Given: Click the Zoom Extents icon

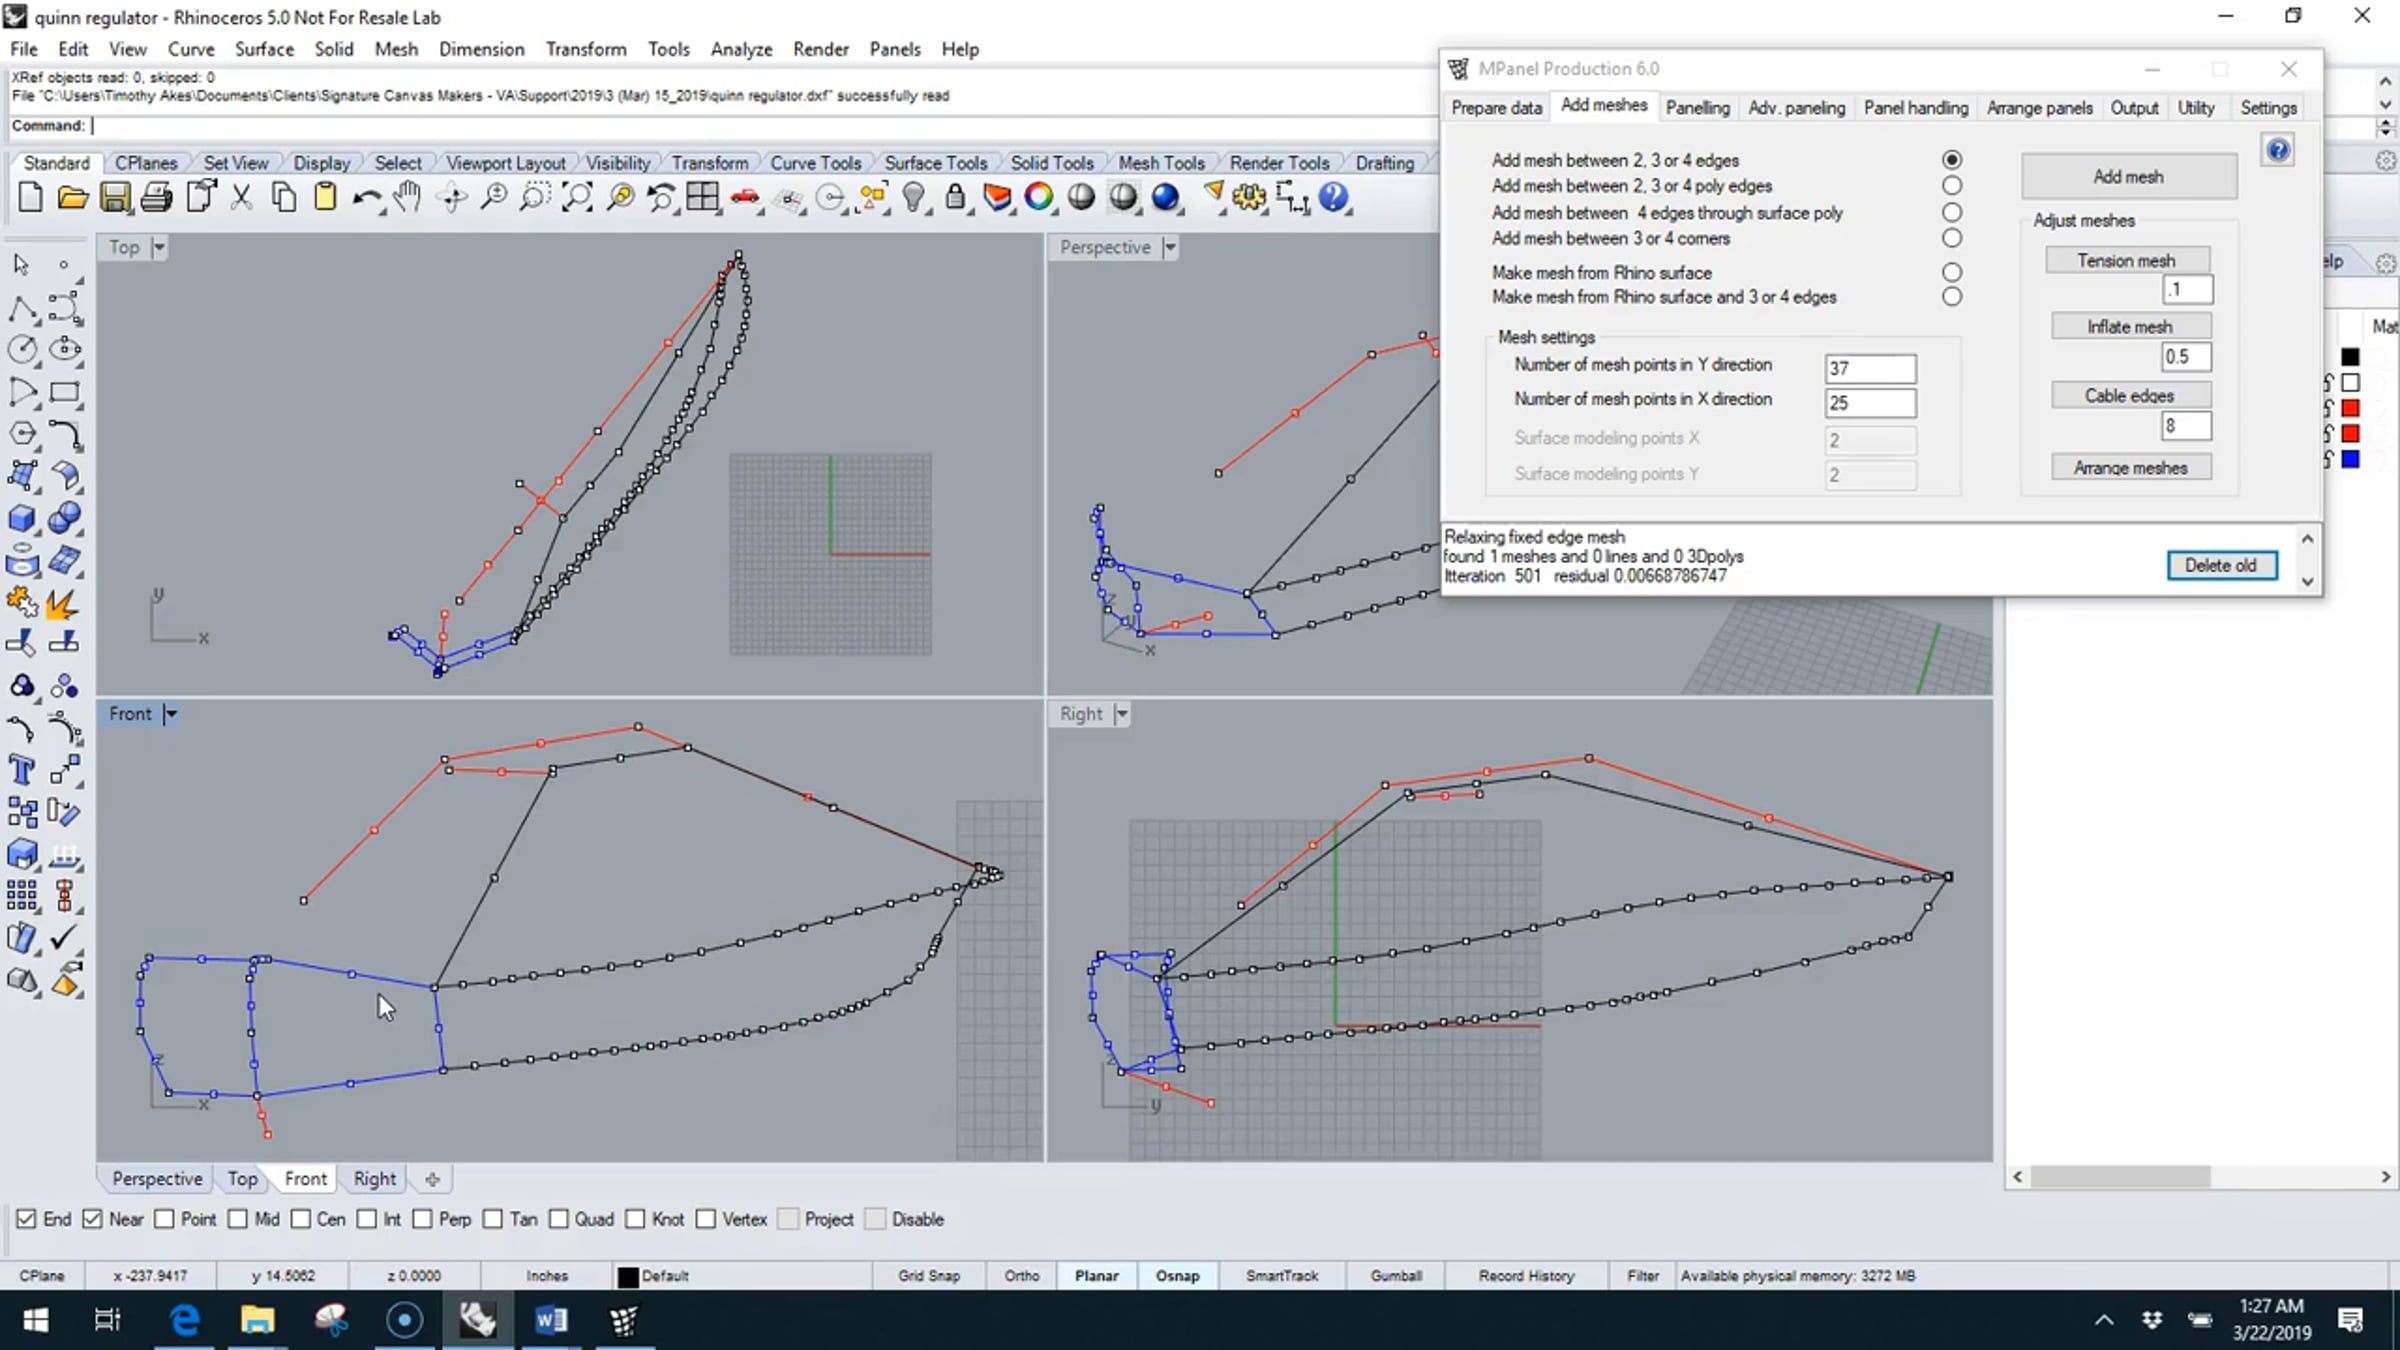Looking at the screenshot, I should point(577,197).
